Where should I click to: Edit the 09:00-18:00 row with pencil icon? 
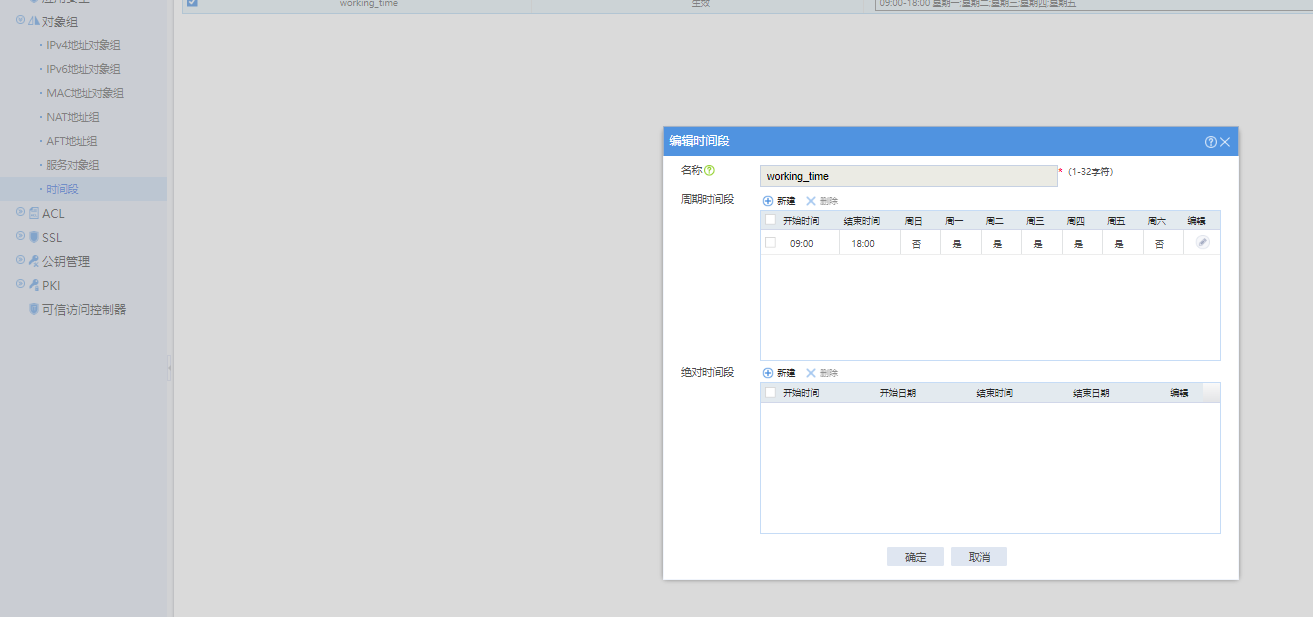1202,242
